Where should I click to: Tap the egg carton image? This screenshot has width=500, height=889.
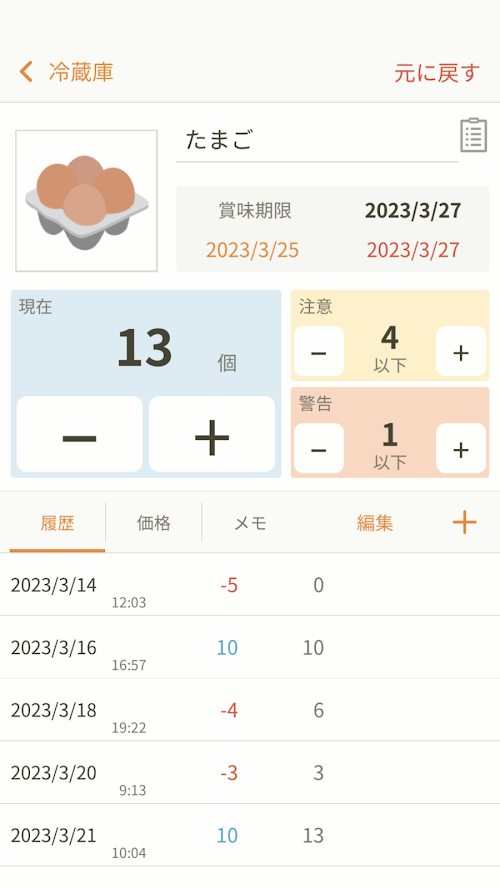[x=86, y=201]
